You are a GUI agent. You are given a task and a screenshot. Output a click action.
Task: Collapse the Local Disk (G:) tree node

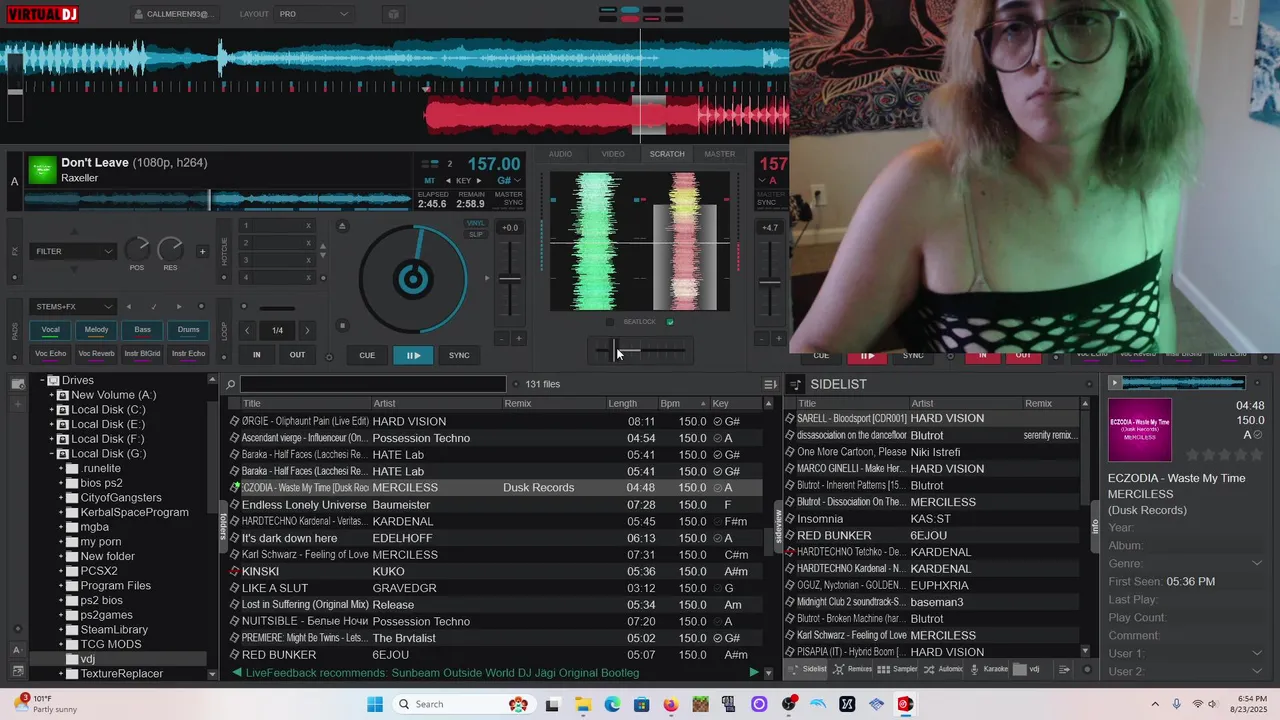point(51,454)
